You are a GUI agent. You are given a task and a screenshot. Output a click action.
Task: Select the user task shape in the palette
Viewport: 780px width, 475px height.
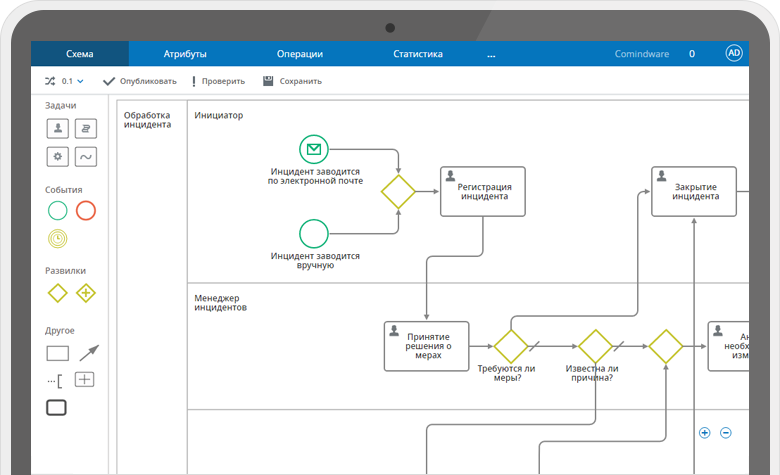[58, 128]
